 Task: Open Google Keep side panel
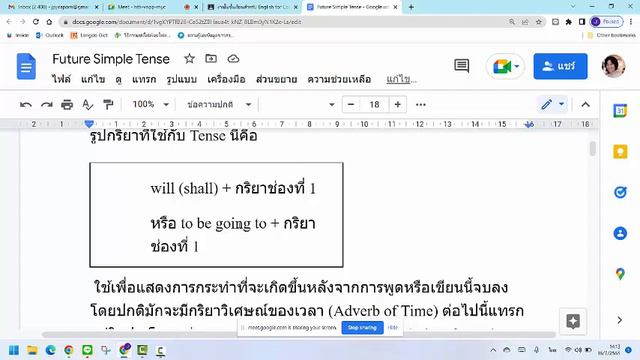(x=620, y=152)
